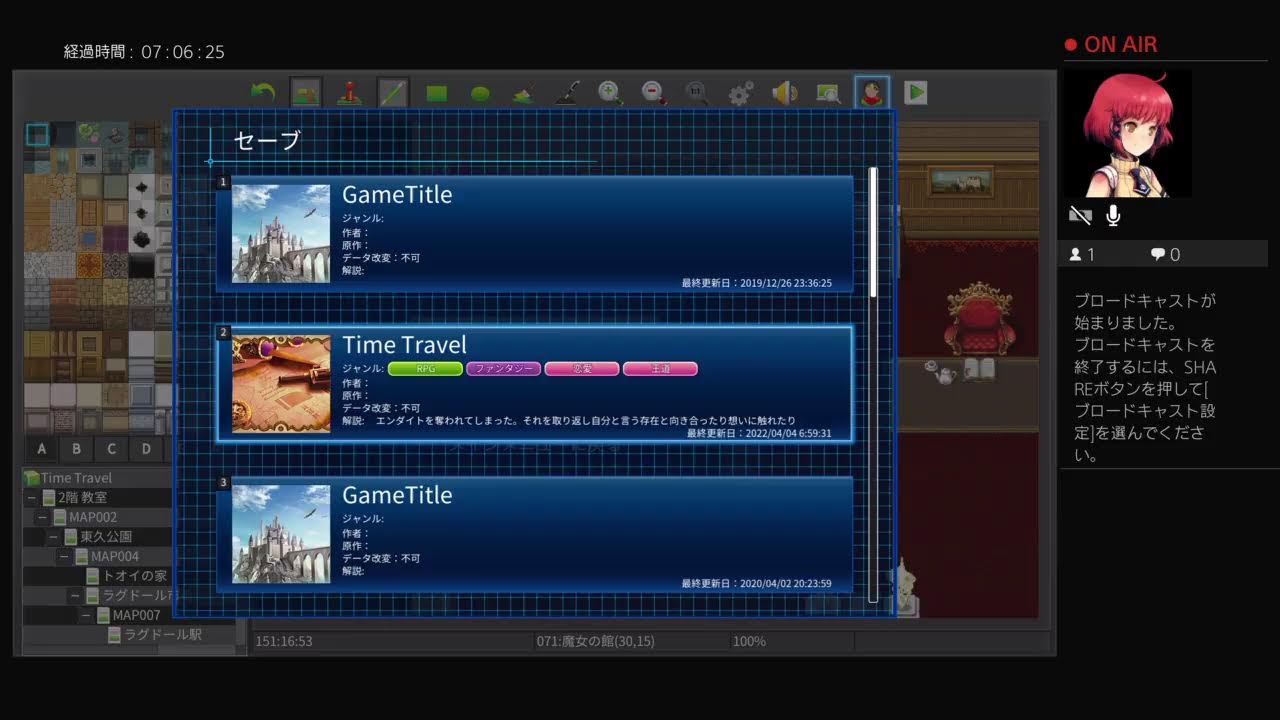Collapse the 2階 教室 tree node

pyautogui.click(x=32, y=497)
